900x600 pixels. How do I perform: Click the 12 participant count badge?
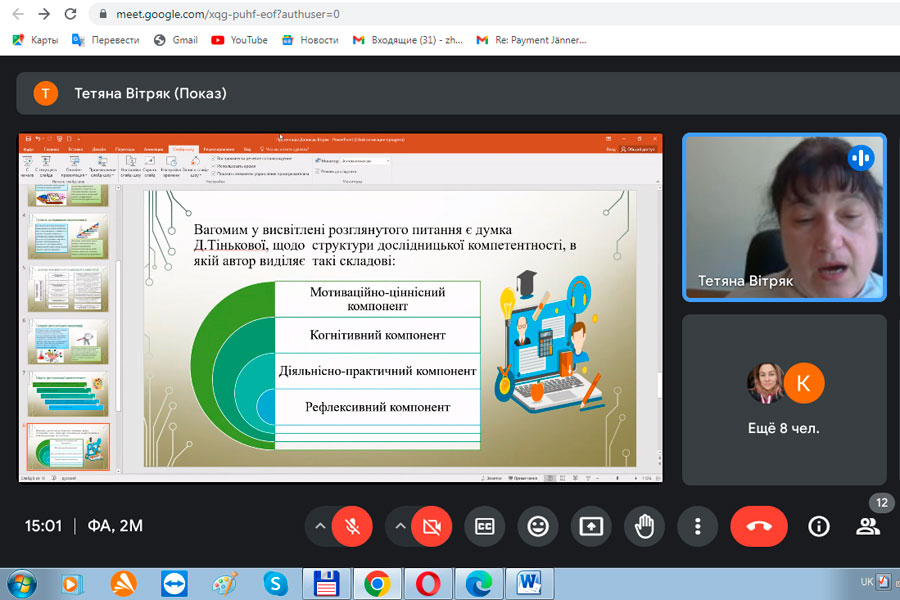882,503
